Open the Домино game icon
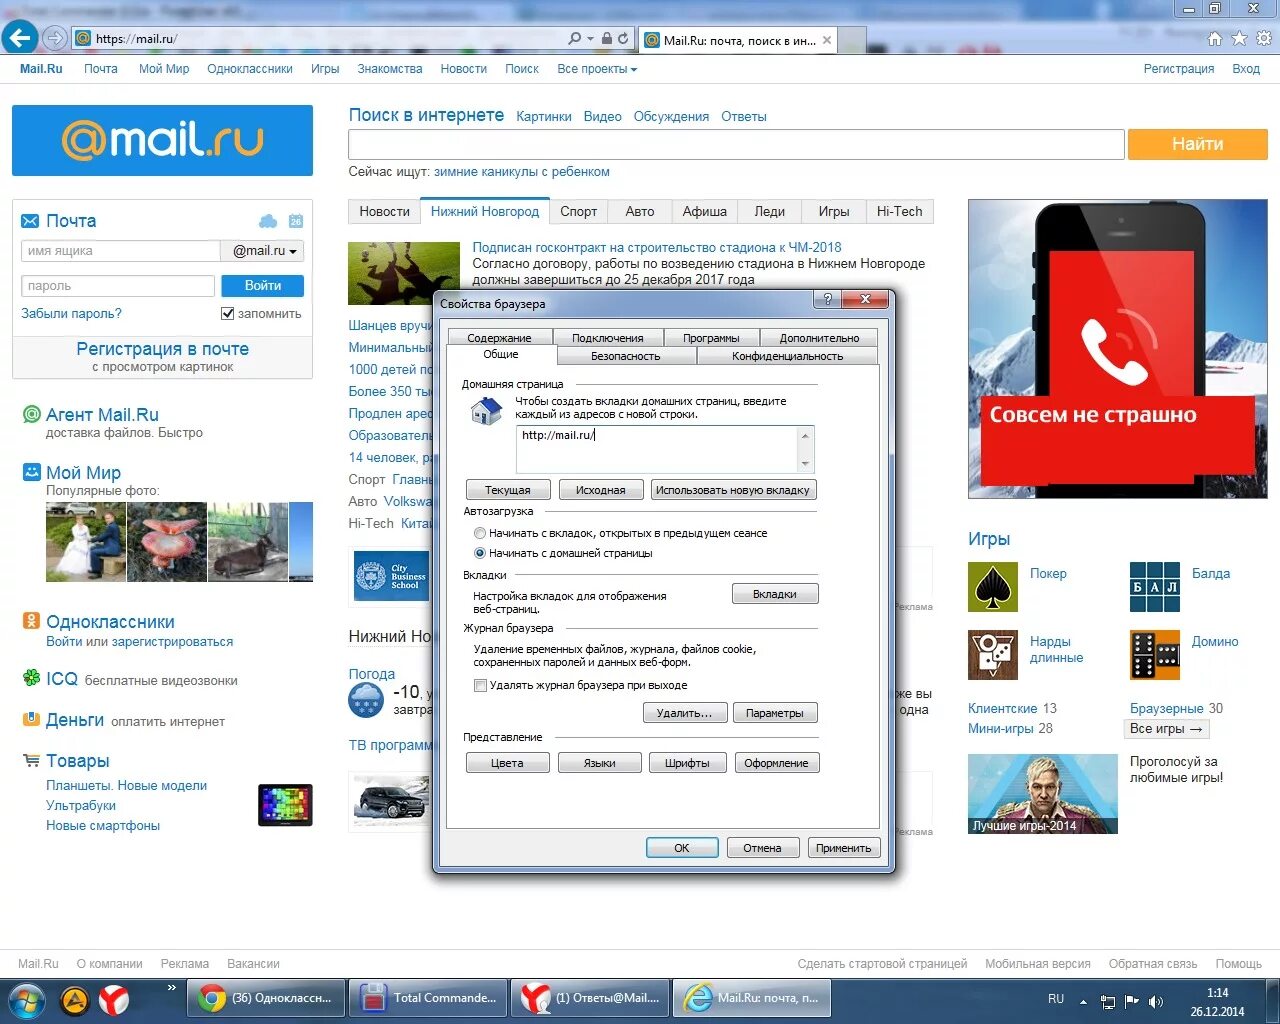Viewport: 1280px width, 1024px height. [1155, 655]
